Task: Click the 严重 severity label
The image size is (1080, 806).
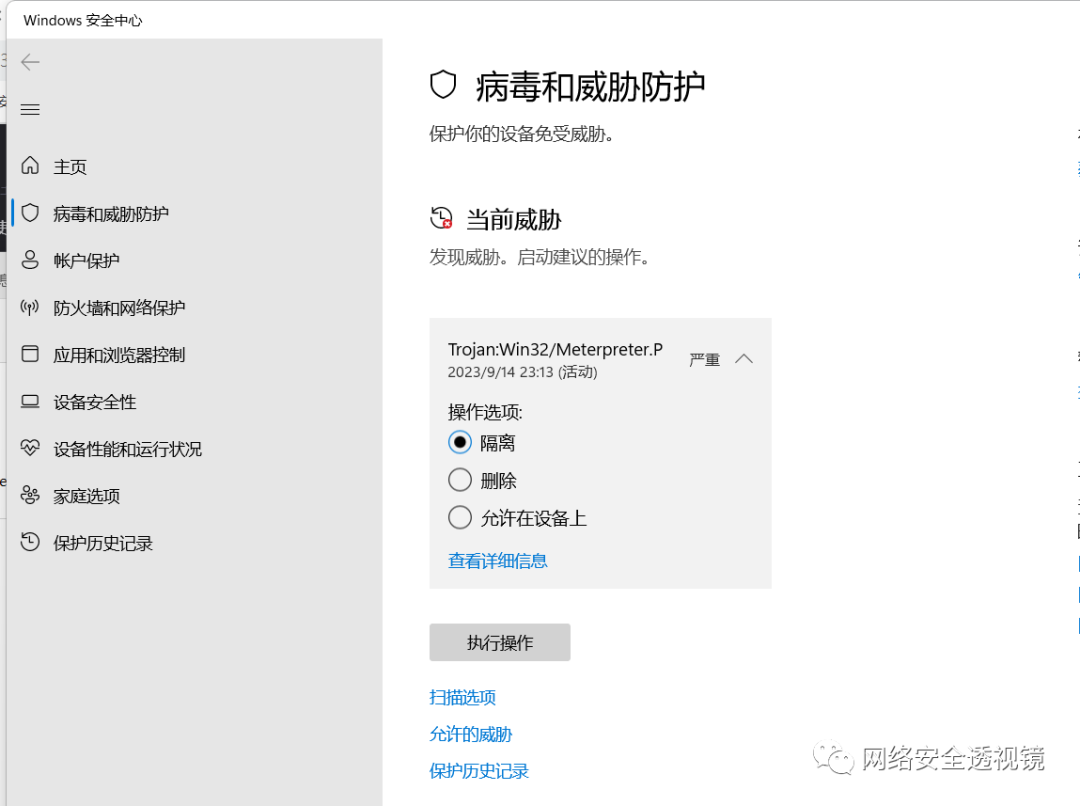Action: [705, 360]
